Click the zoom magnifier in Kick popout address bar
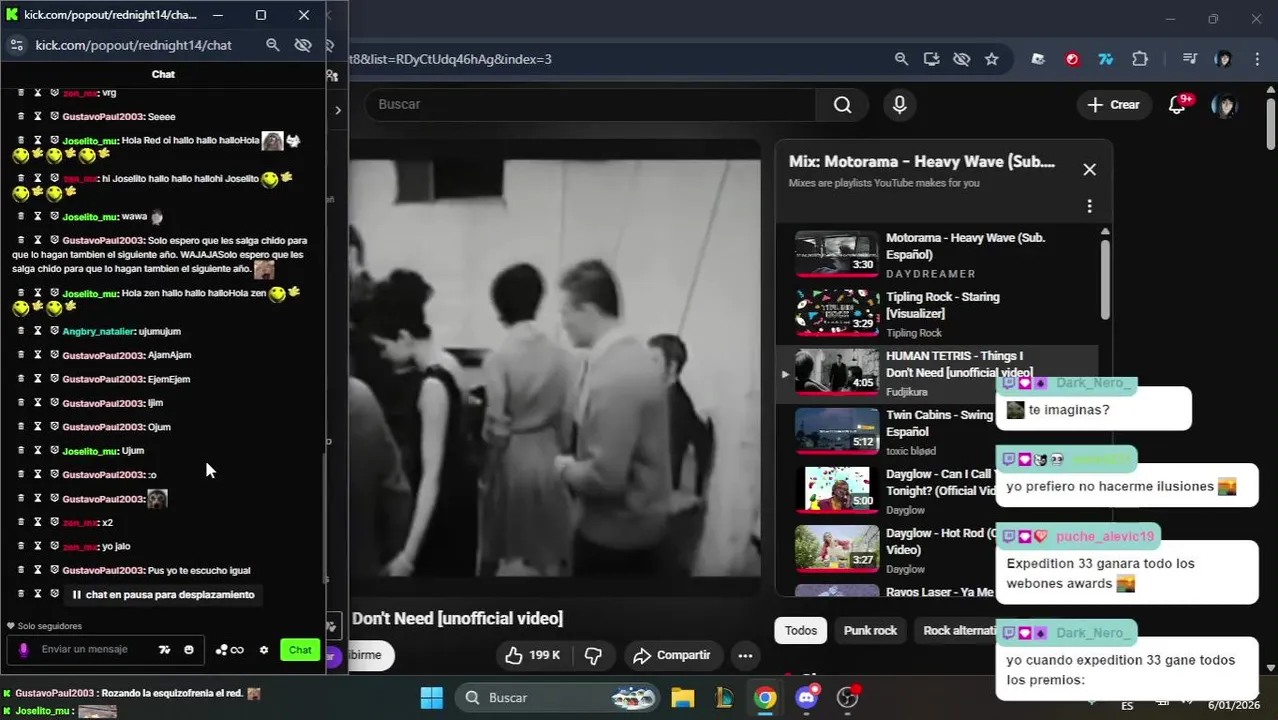The image size is (1278, 720). point(272,45)
